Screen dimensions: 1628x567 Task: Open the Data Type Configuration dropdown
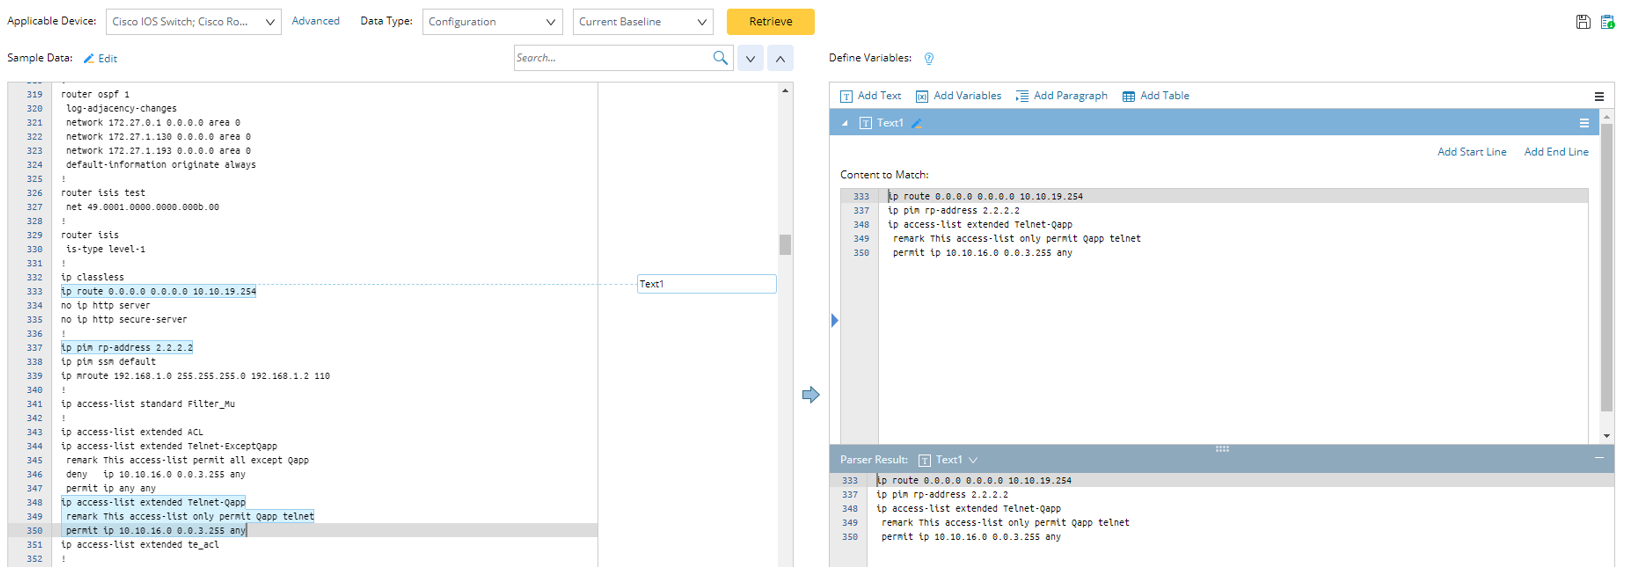492,22
